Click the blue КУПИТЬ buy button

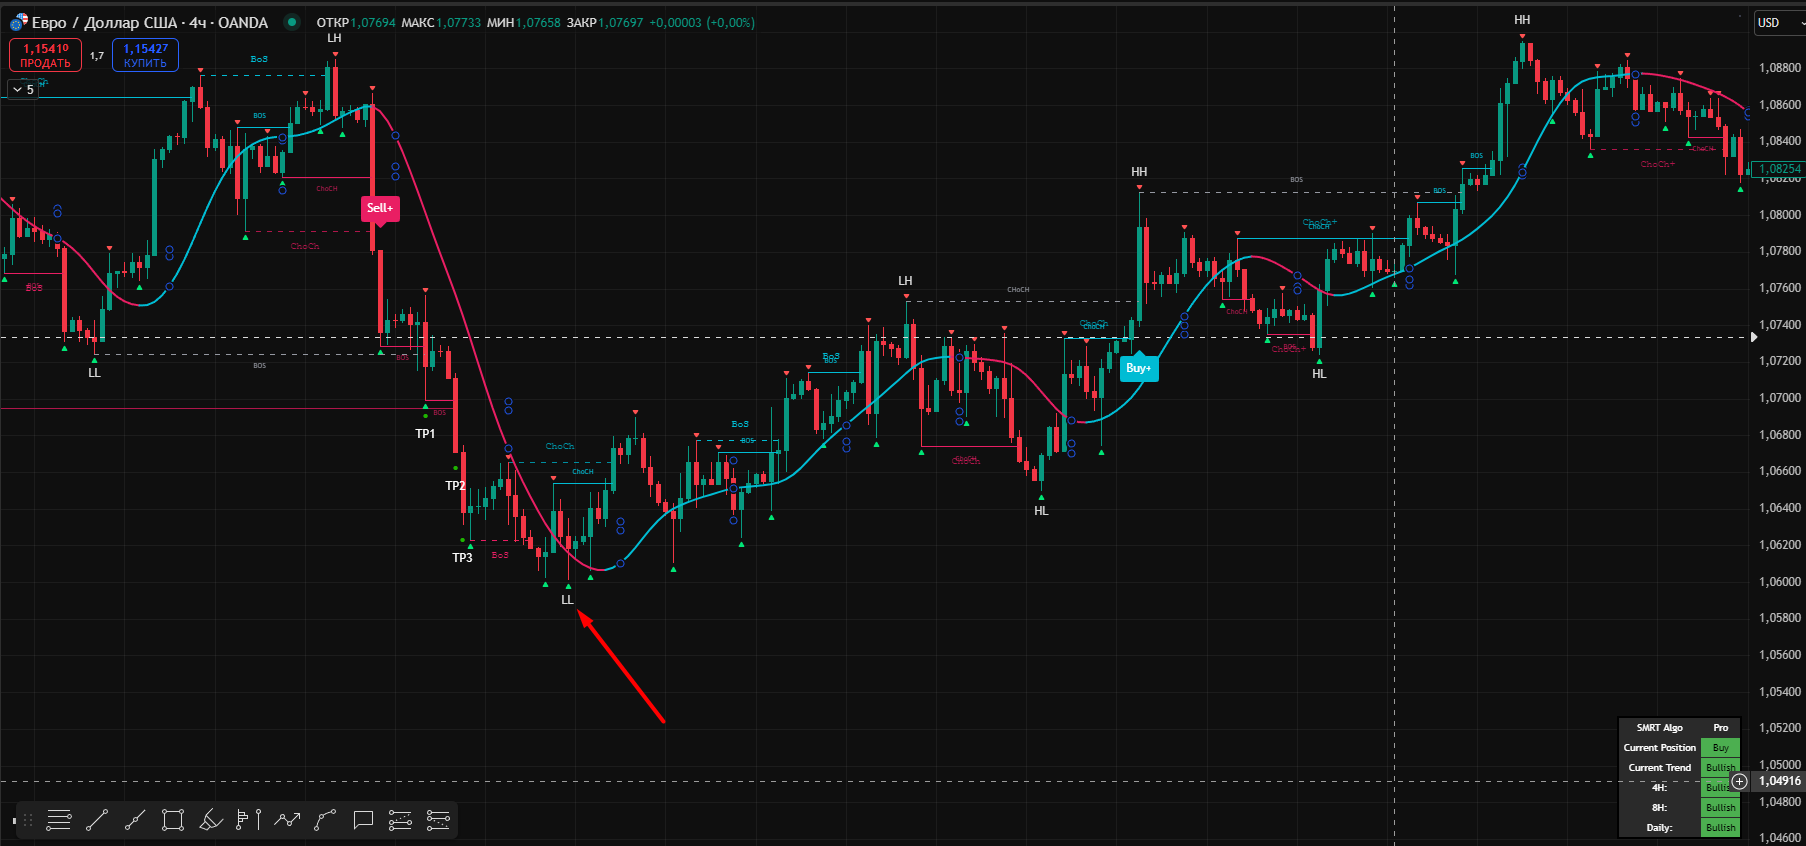point(145,56)
